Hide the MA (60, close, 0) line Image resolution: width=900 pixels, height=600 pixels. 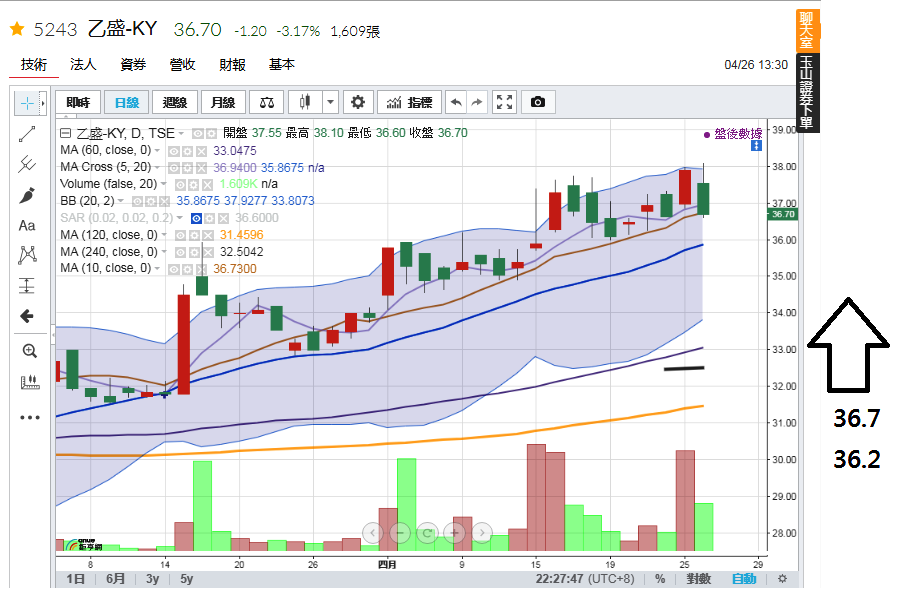(x=173, y=152)
